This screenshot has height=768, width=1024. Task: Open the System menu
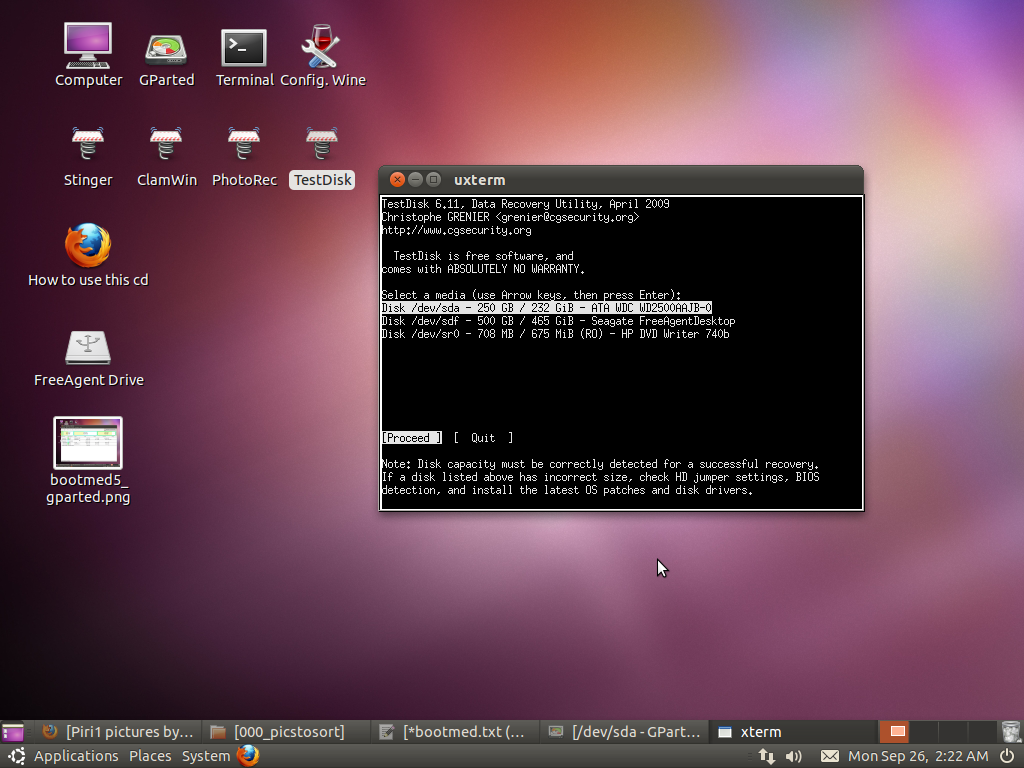tap(206, 756)
